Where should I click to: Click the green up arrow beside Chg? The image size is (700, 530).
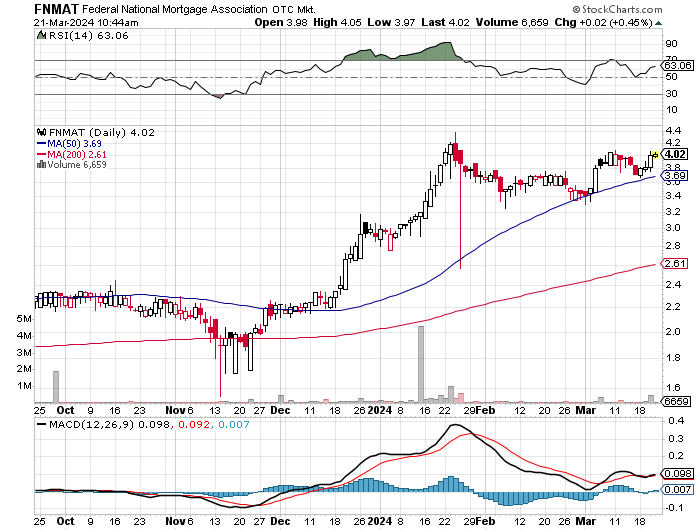tap(658, 23)
